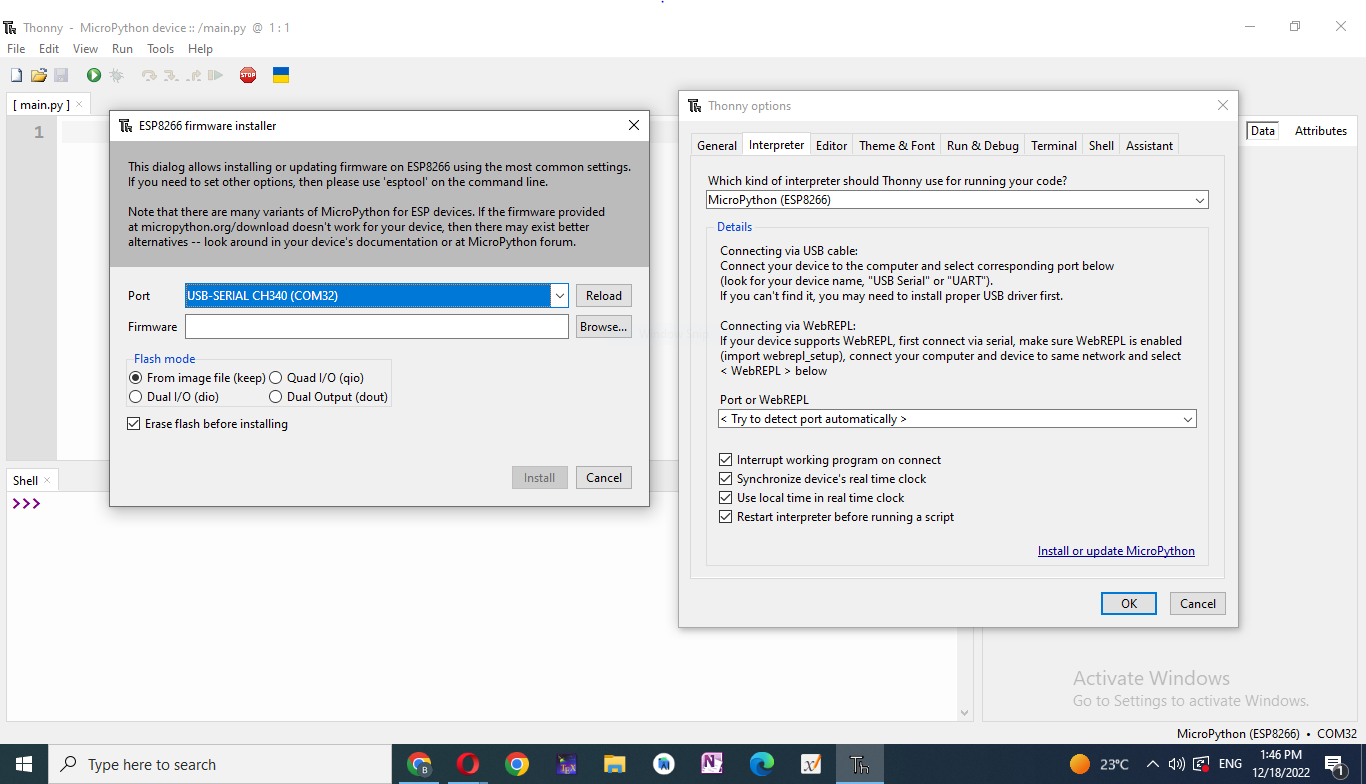The image size is (1366, 784).
Task: Show hidden system tray icons
Action: [1152, 764]
